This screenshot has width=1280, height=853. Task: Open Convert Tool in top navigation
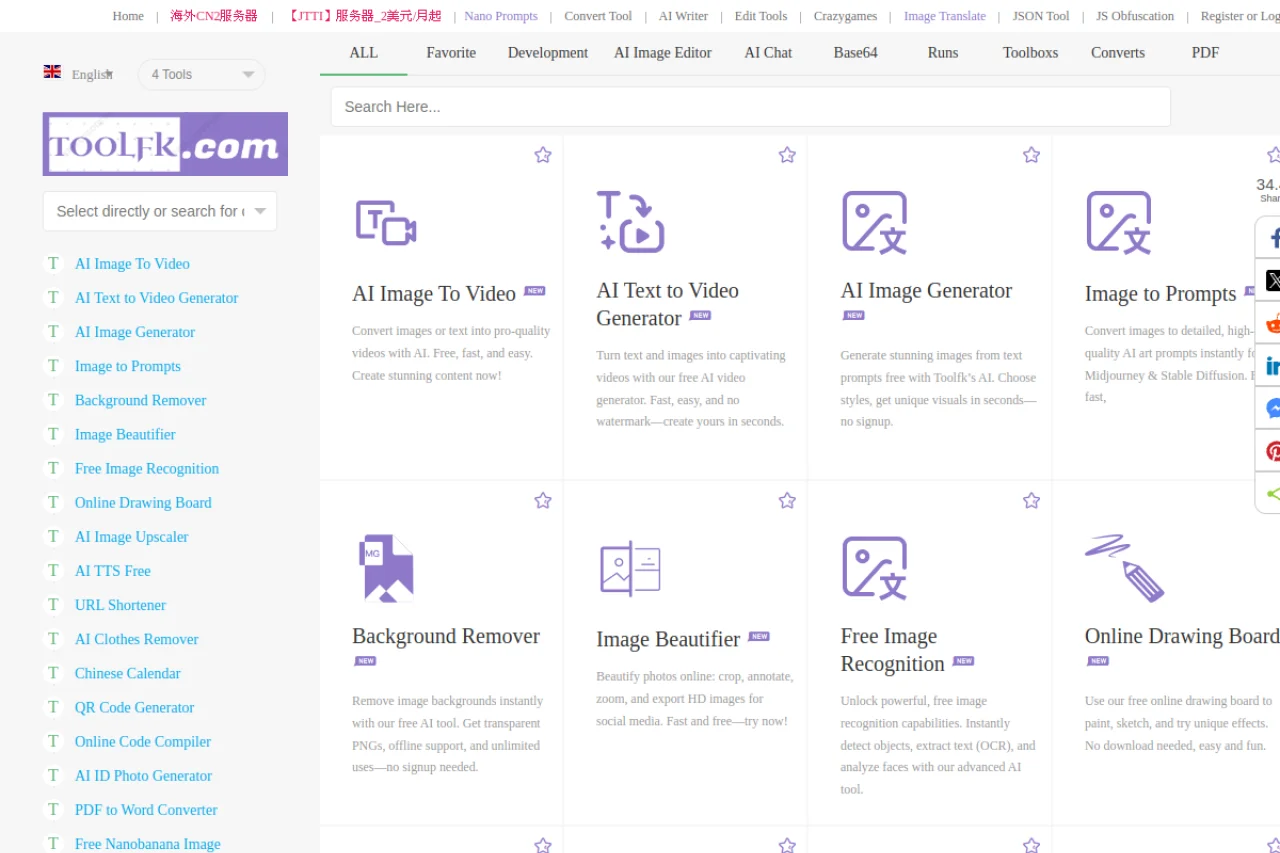point(598,16)
